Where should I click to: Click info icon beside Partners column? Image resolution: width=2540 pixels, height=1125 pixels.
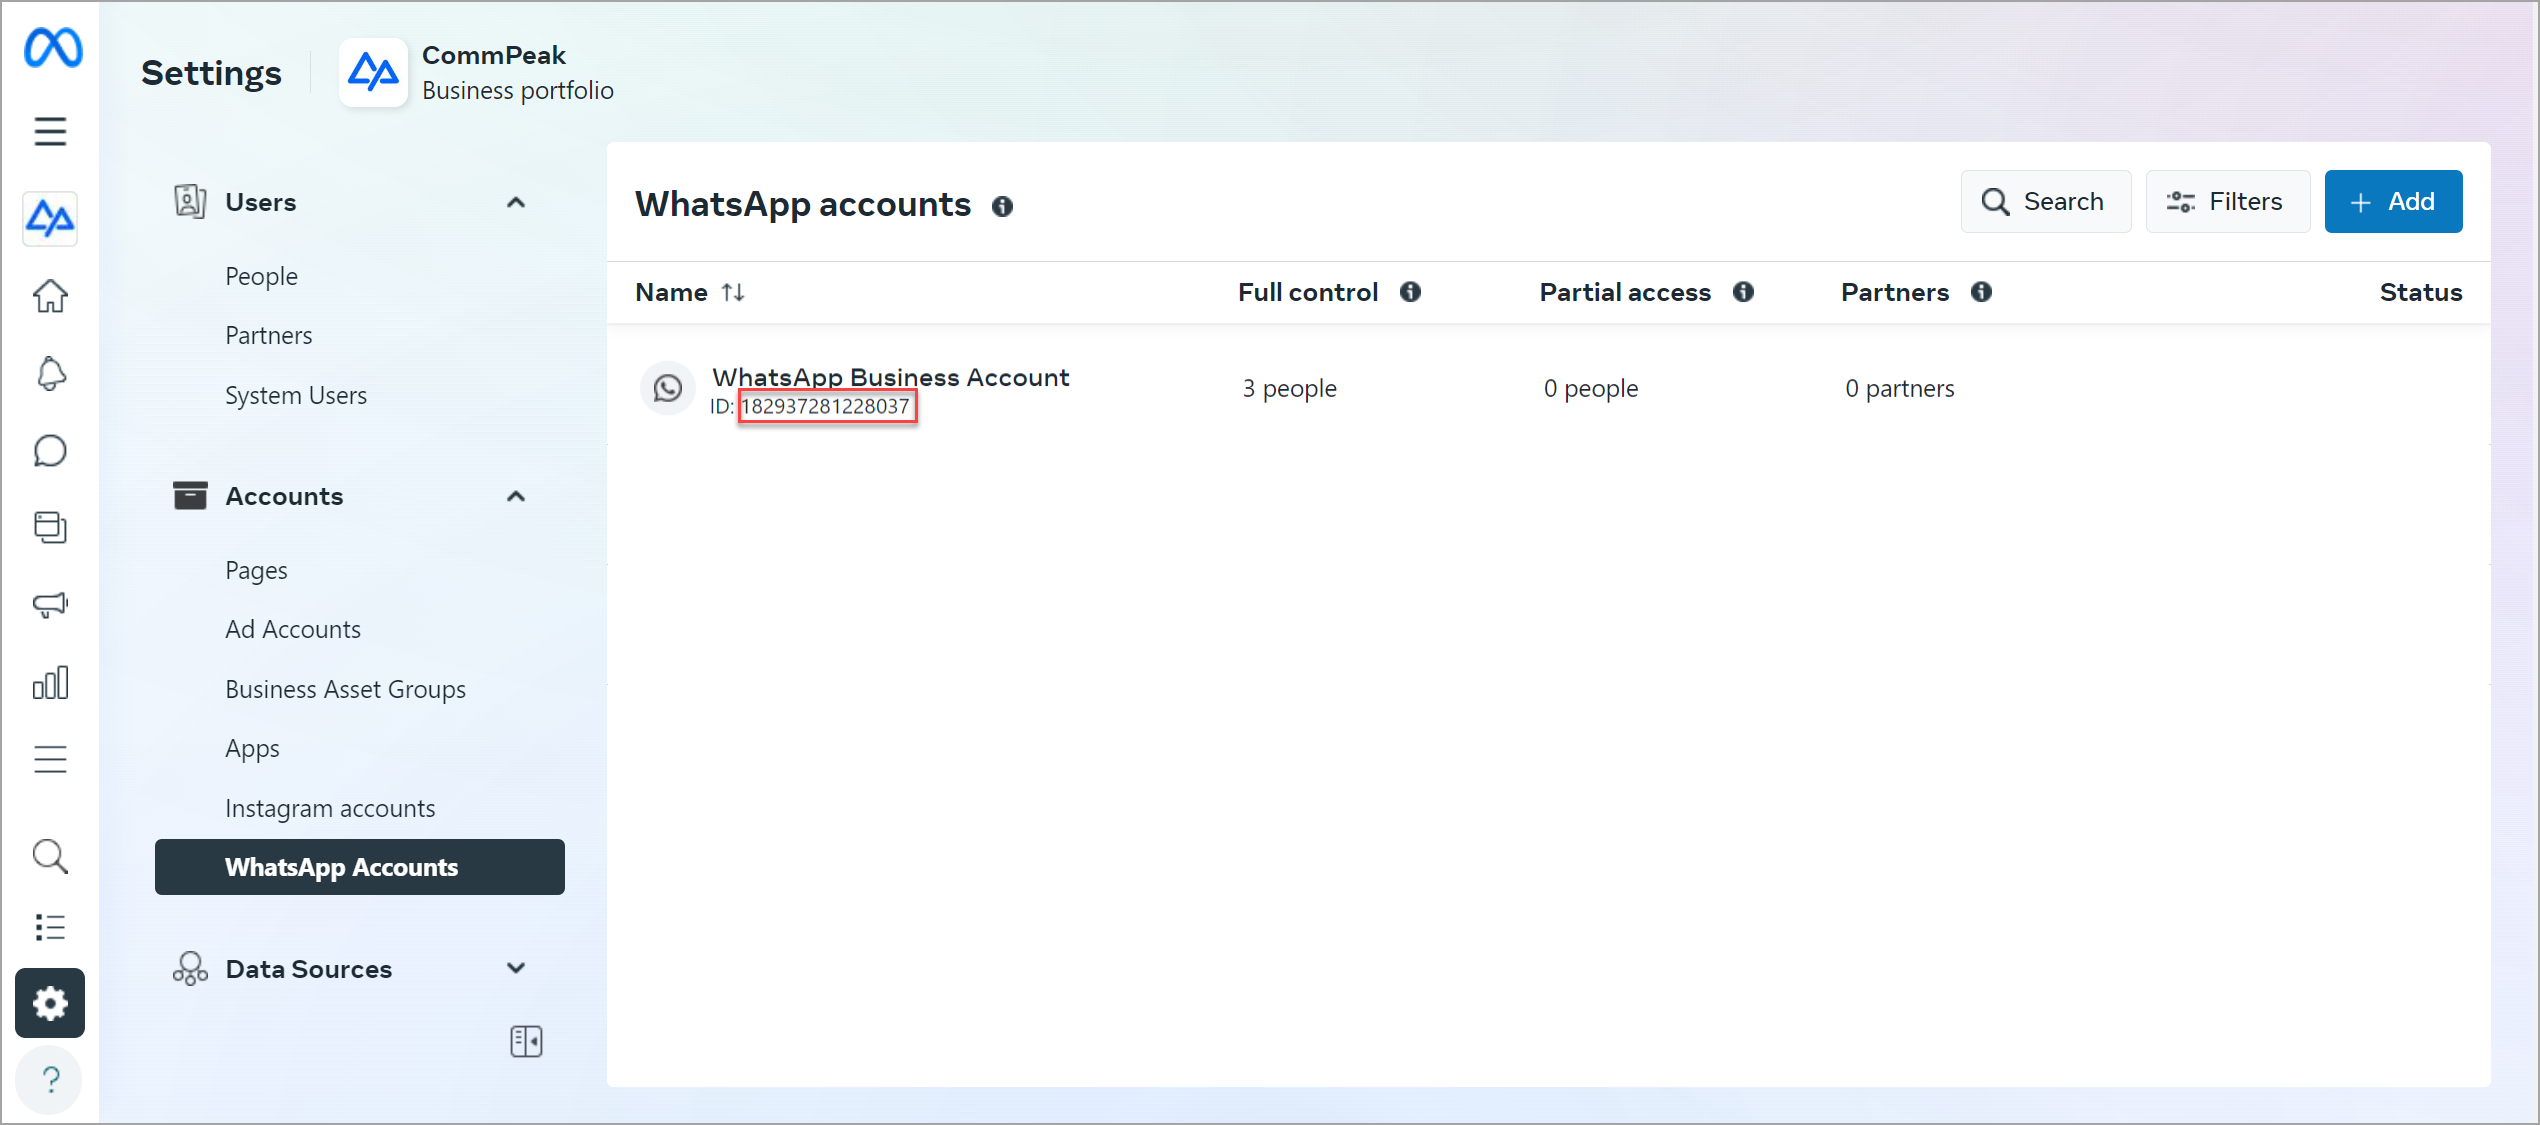click(x=1981, y=292)
